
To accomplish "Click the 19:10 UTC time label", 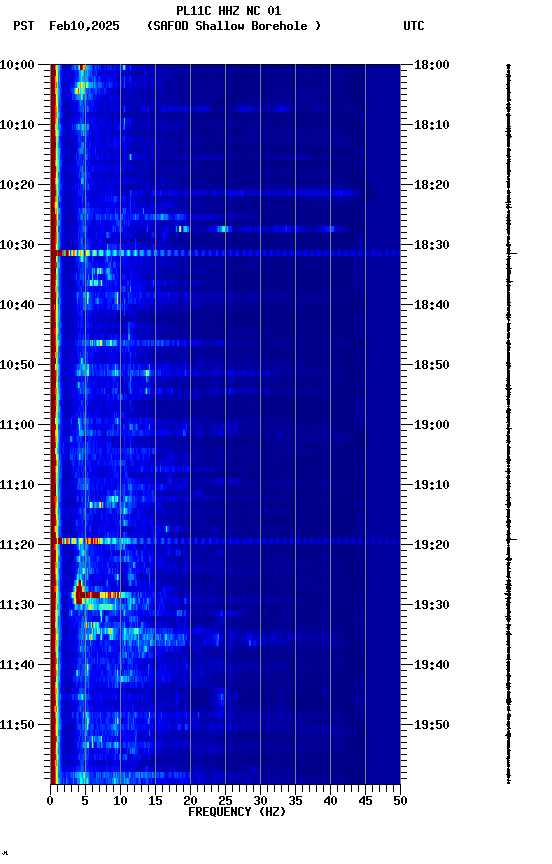I will coord(432,485).
